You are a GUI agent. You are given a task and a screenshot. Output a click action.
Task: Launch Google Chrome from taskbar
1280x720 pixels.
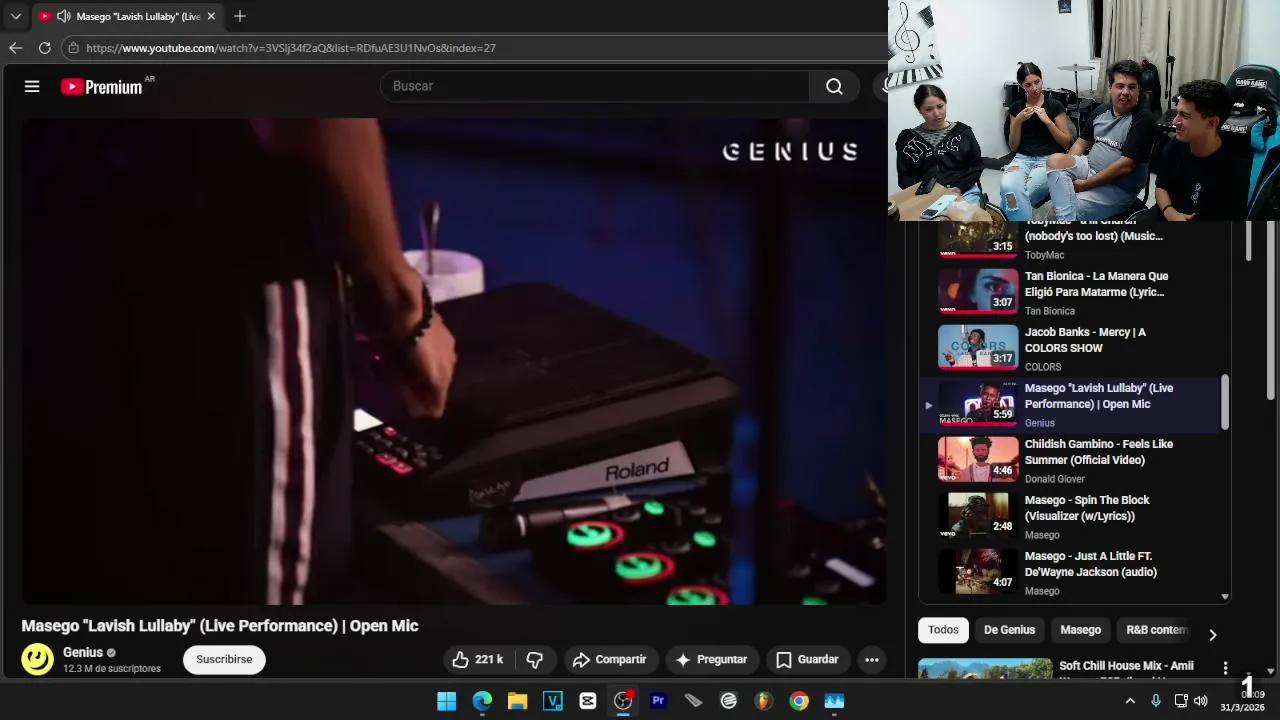(x=799, y=701)
